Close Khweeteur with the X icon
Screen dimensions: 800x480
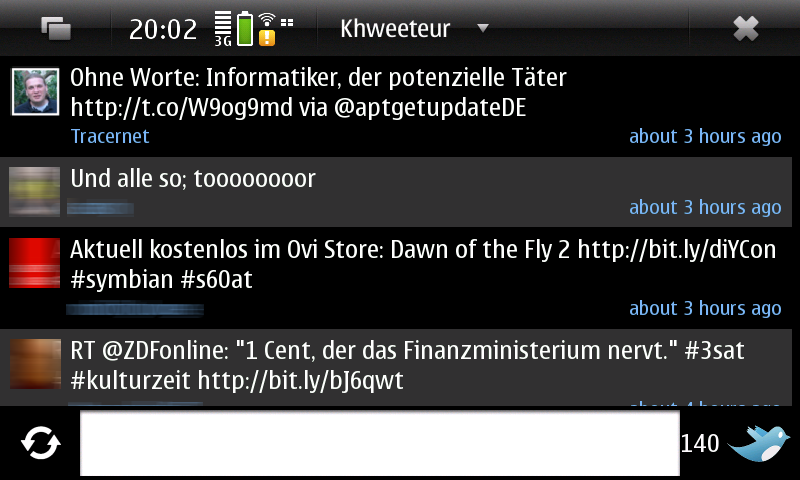tap(746, 28)
